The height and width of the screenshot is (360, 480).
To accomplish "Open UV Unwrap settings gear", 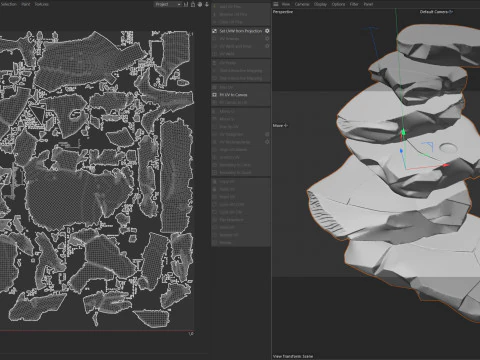I will point(267,39).
